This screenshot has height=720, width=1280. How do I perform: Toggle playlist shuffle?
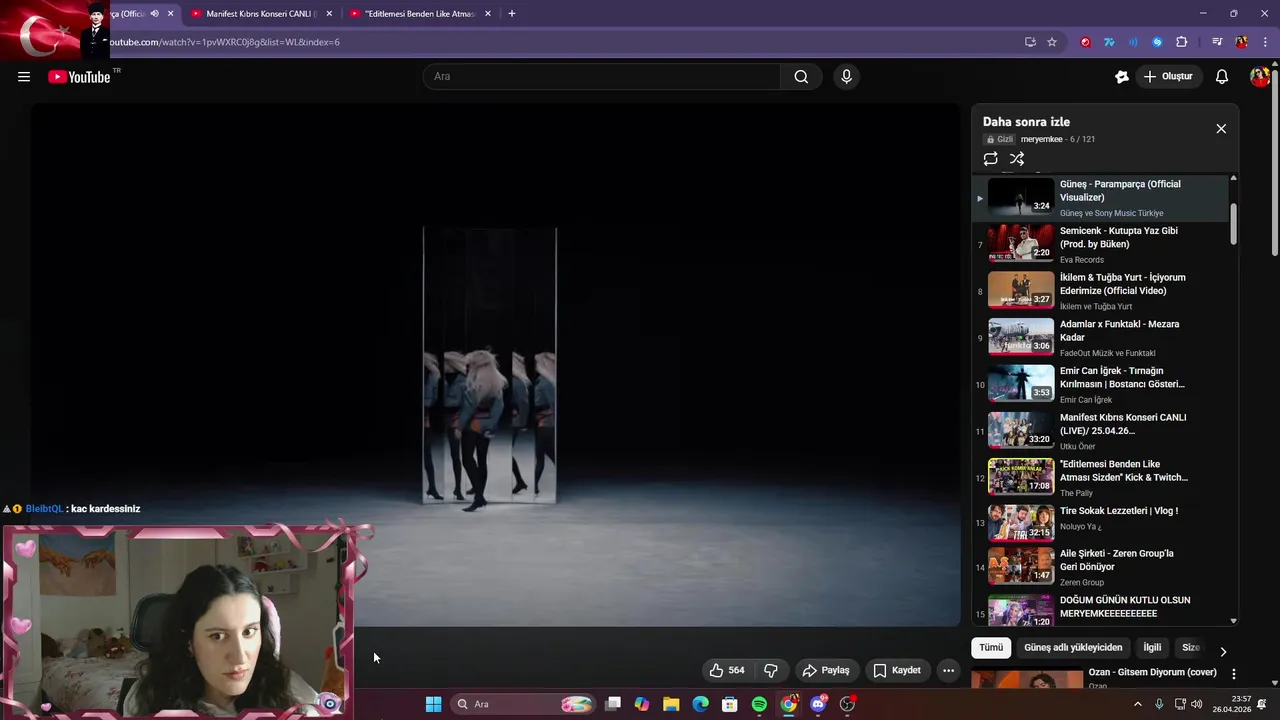point(1017,159)
